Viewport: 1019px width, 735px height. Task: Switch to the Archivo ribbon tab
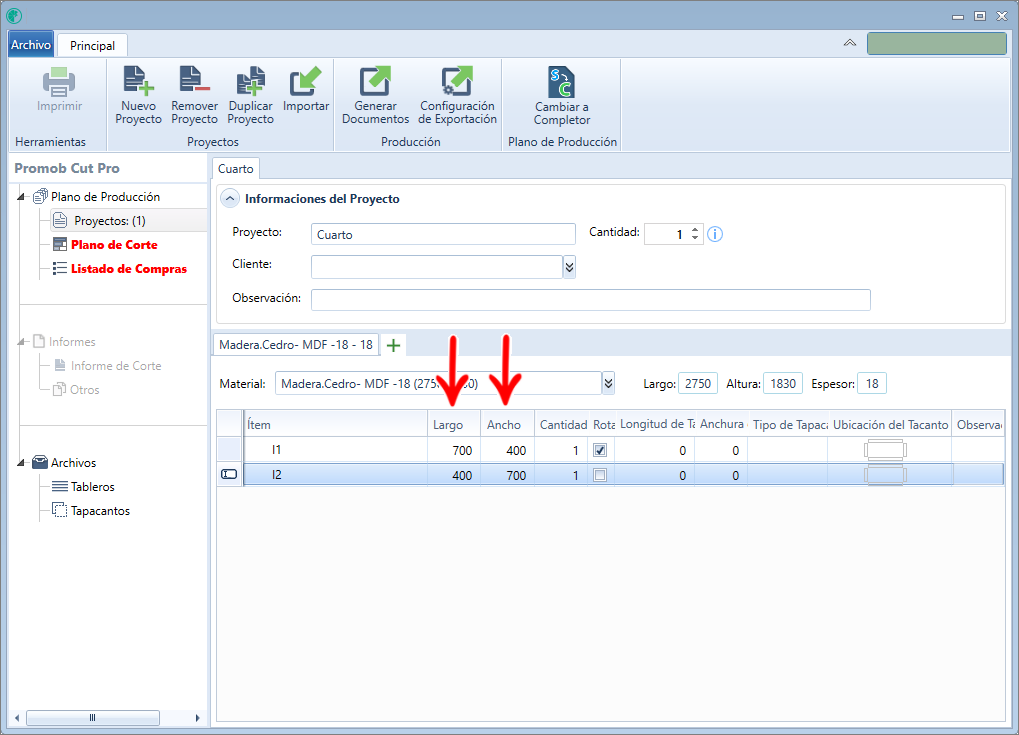(x=31, y=45)
